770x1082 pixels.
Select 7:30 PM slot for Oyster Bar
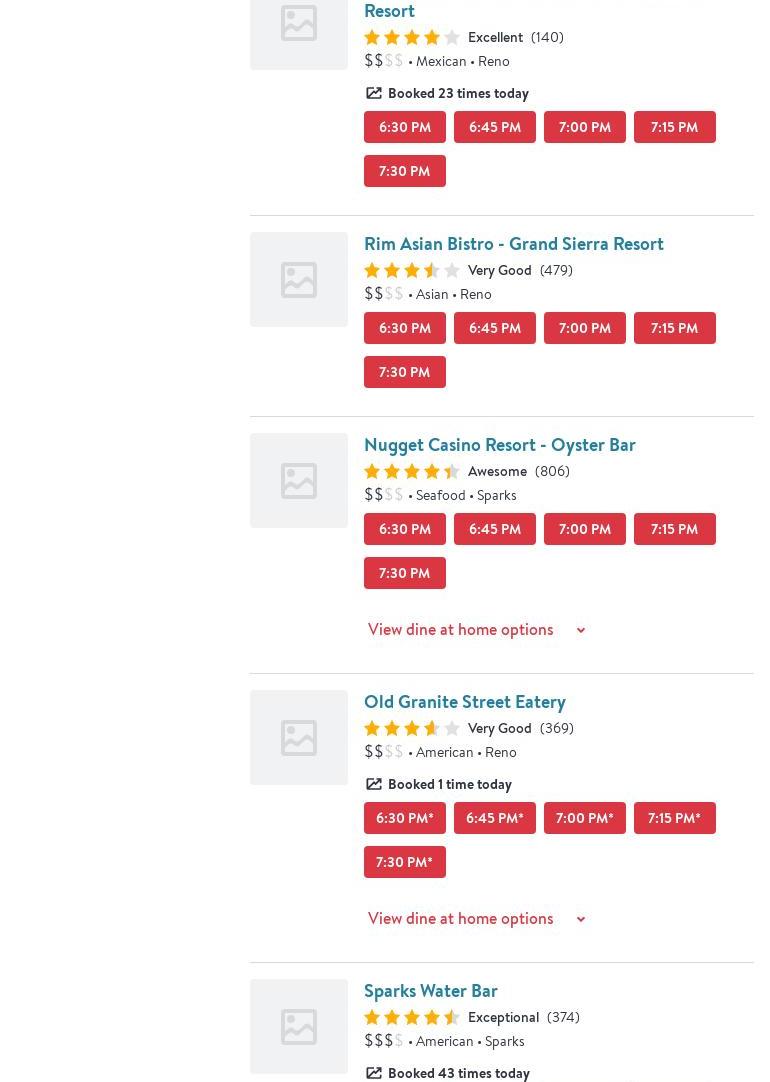(404, 573)
